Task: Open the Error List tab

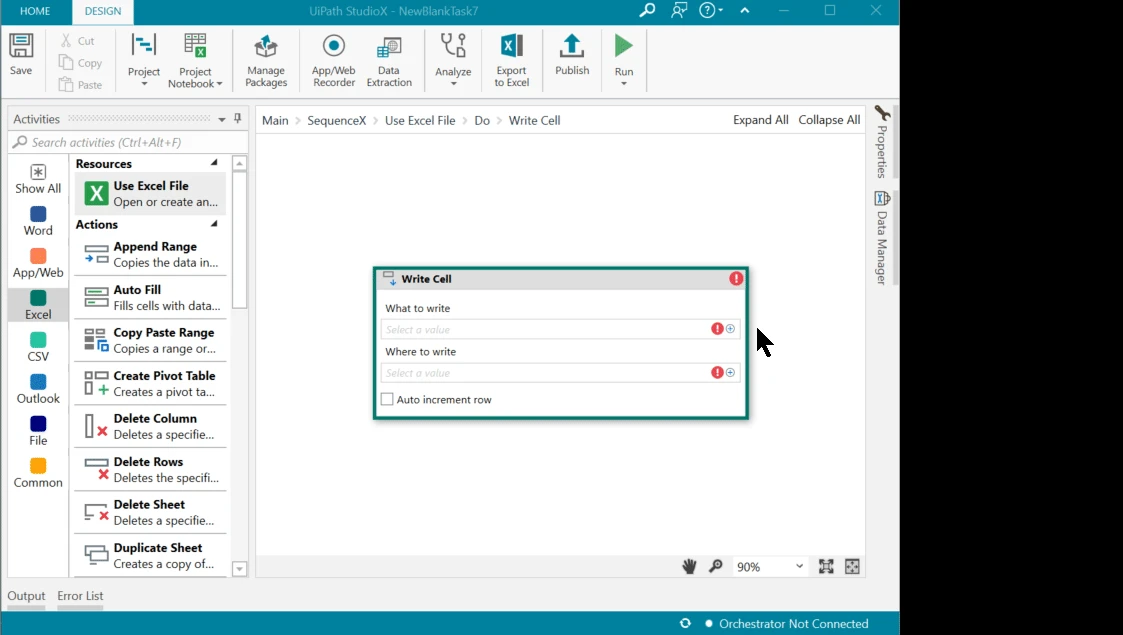Action: click(80, 596)
